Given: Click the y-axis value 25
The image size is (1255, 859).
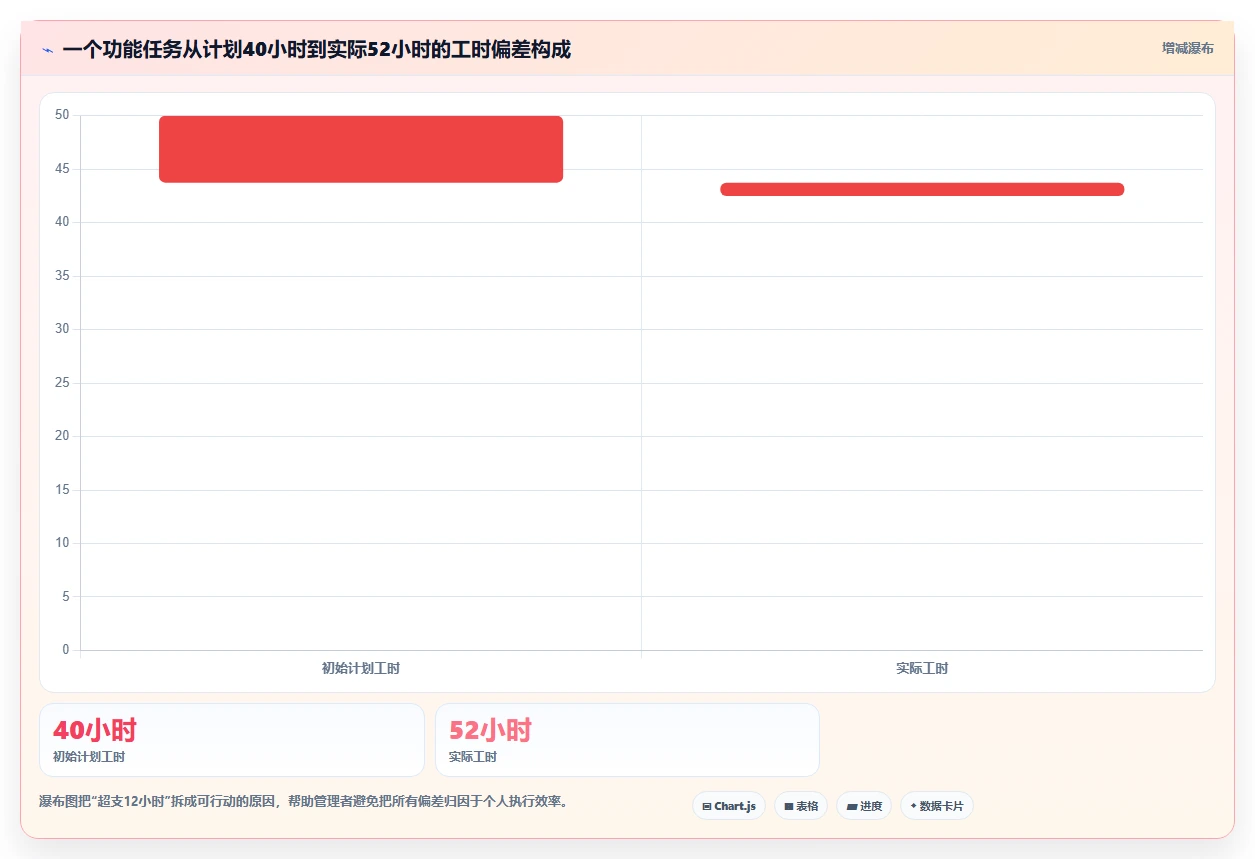Looking at the screenshot, I should click(62, 383).
